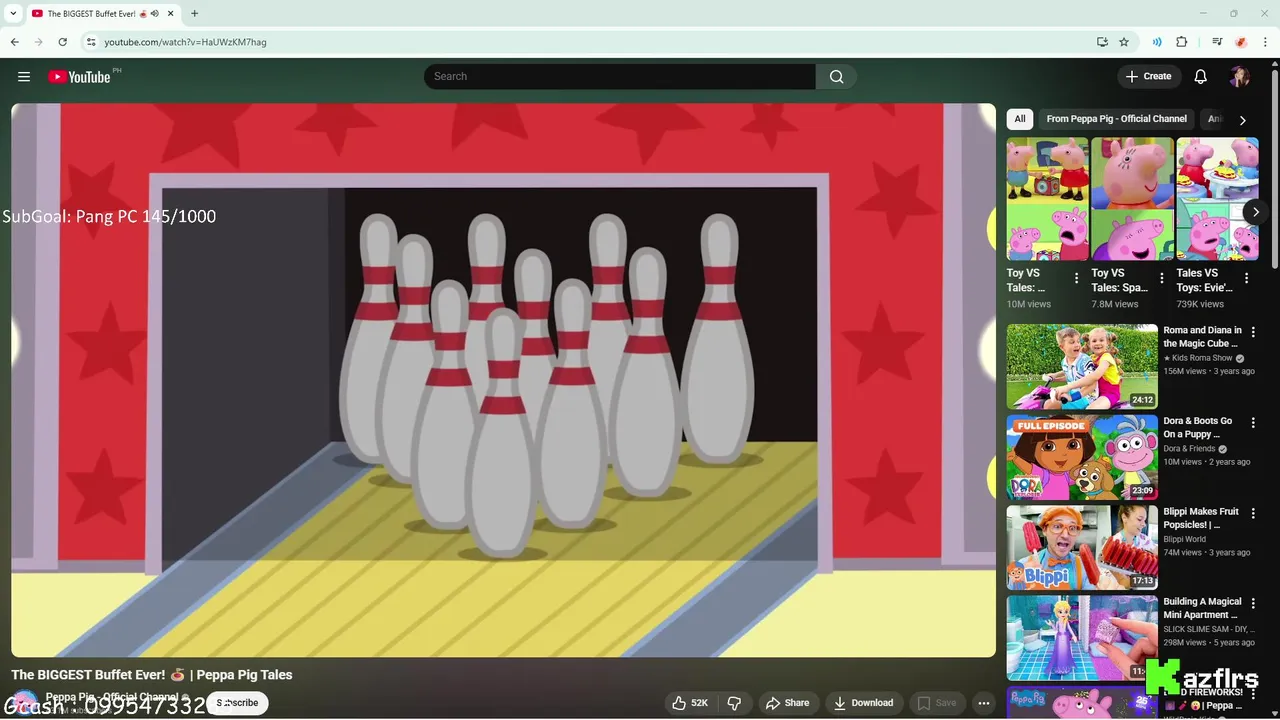Image resolution: width=1280 pixels, height=720 pixels.
Task: Dislike the video with thumbs down
Action: 735,703
